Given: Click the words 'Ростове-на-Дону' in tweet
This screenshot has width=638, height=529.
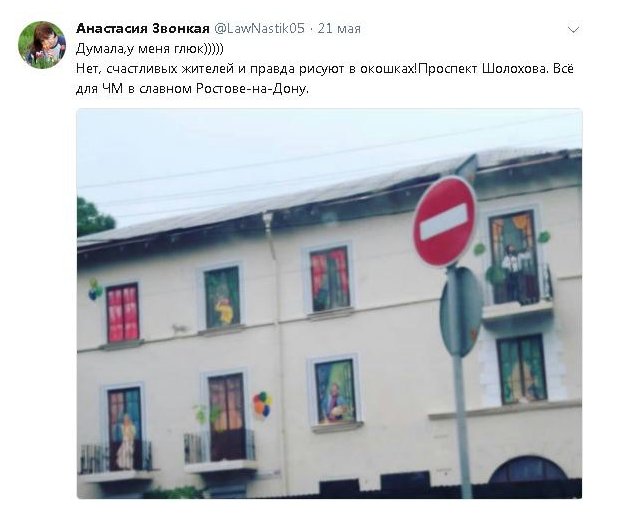Looking at the screenshot, I should [x=252, y=89].
